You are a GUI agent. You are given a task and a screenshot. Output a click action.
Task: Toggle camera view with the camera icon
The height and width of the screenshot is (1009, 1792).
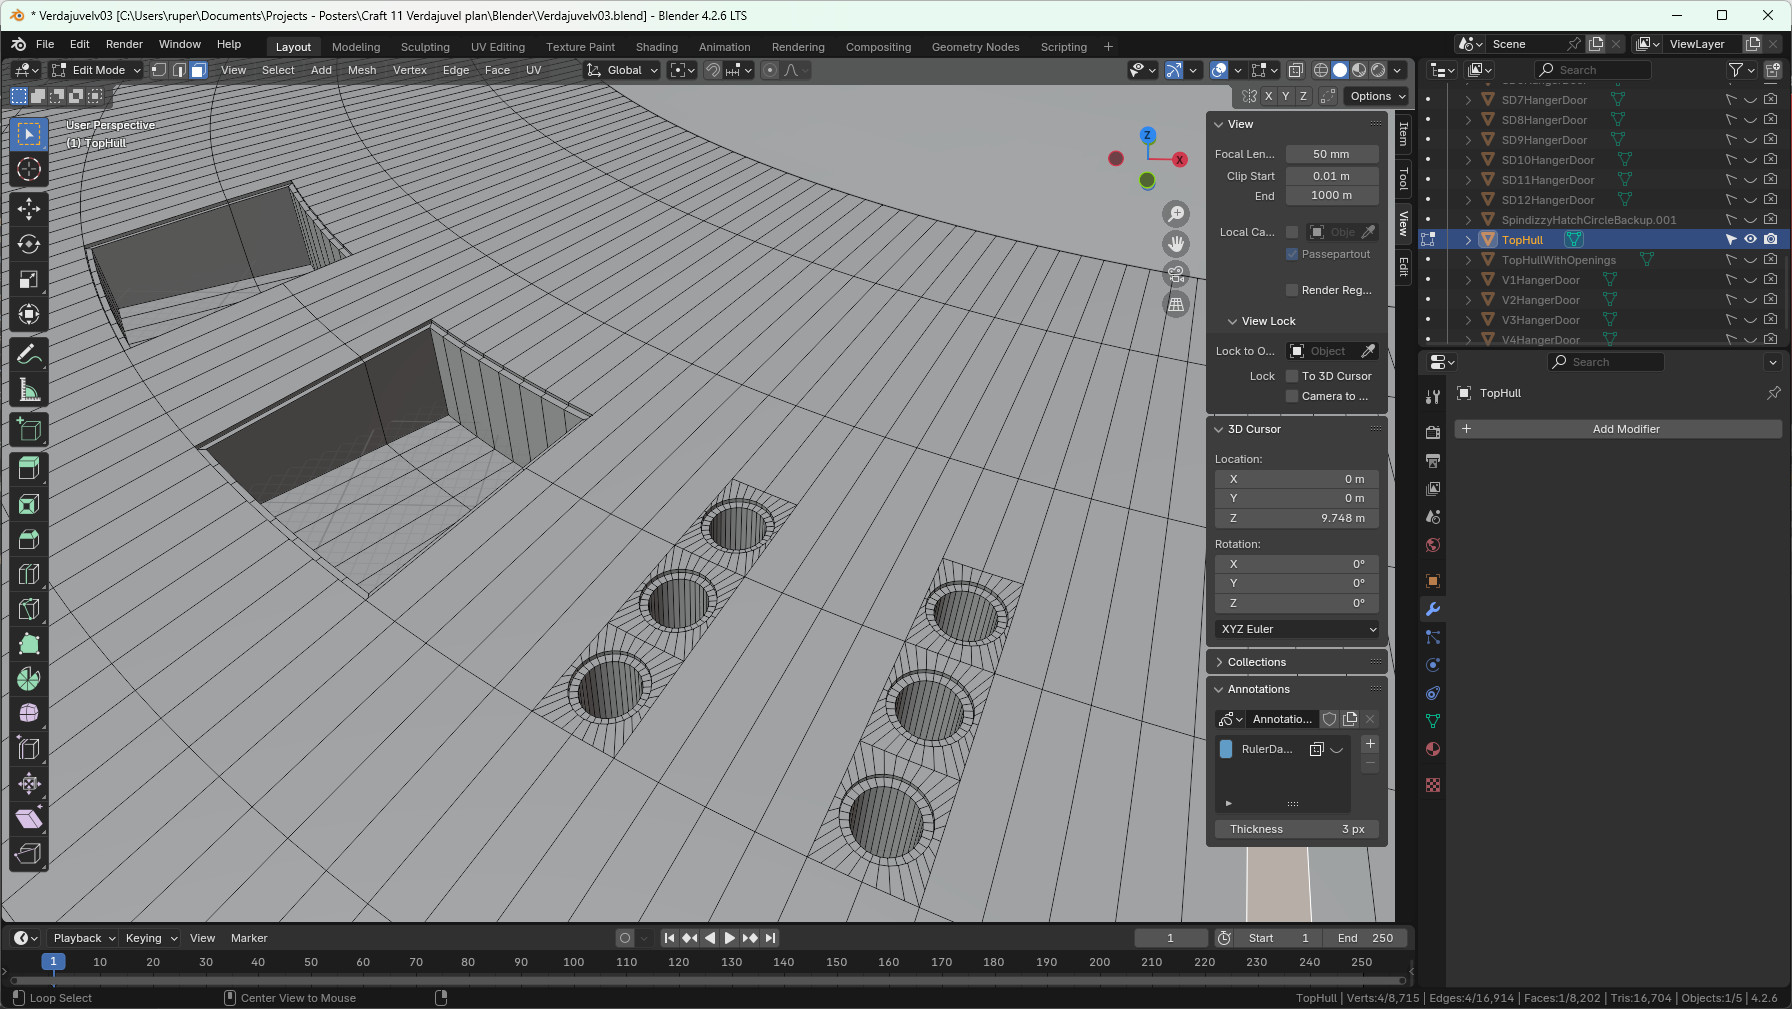1176,274
